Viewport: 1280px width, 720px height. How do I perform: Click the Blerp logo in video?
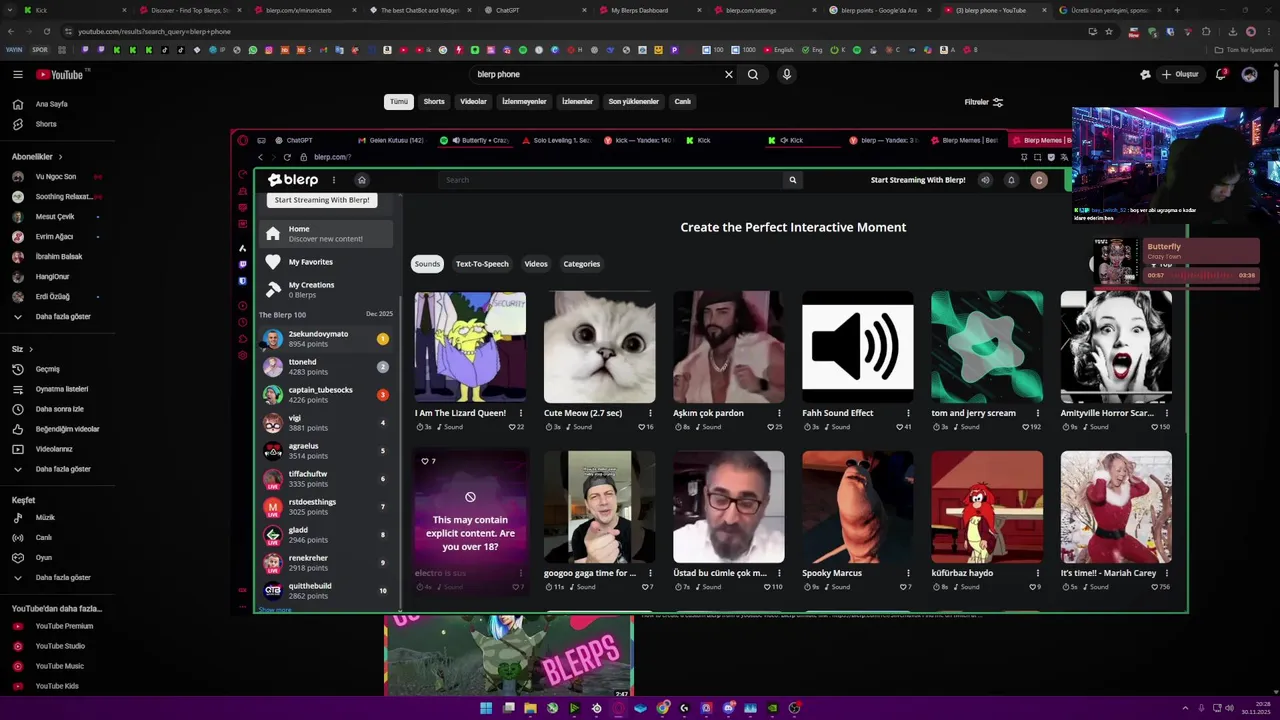pos(293,180)
